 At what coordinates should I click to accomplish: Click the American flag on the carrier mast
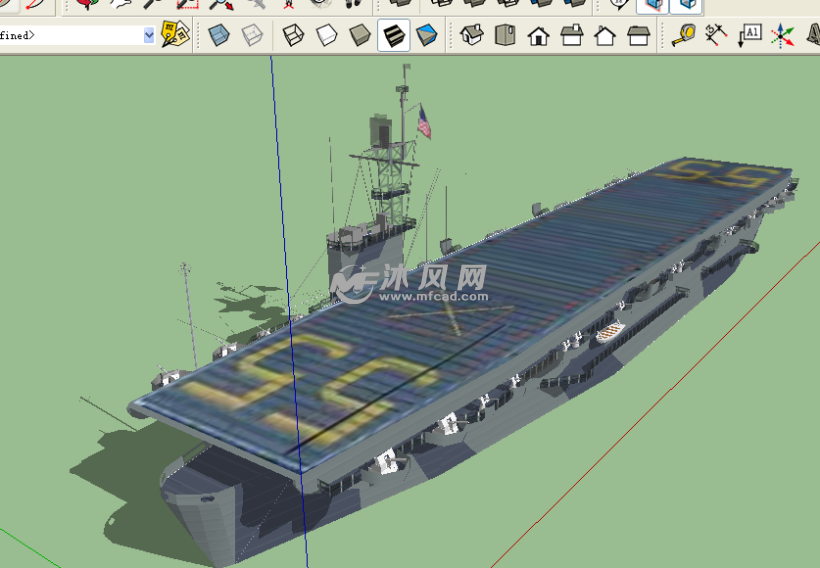(424, 122)
